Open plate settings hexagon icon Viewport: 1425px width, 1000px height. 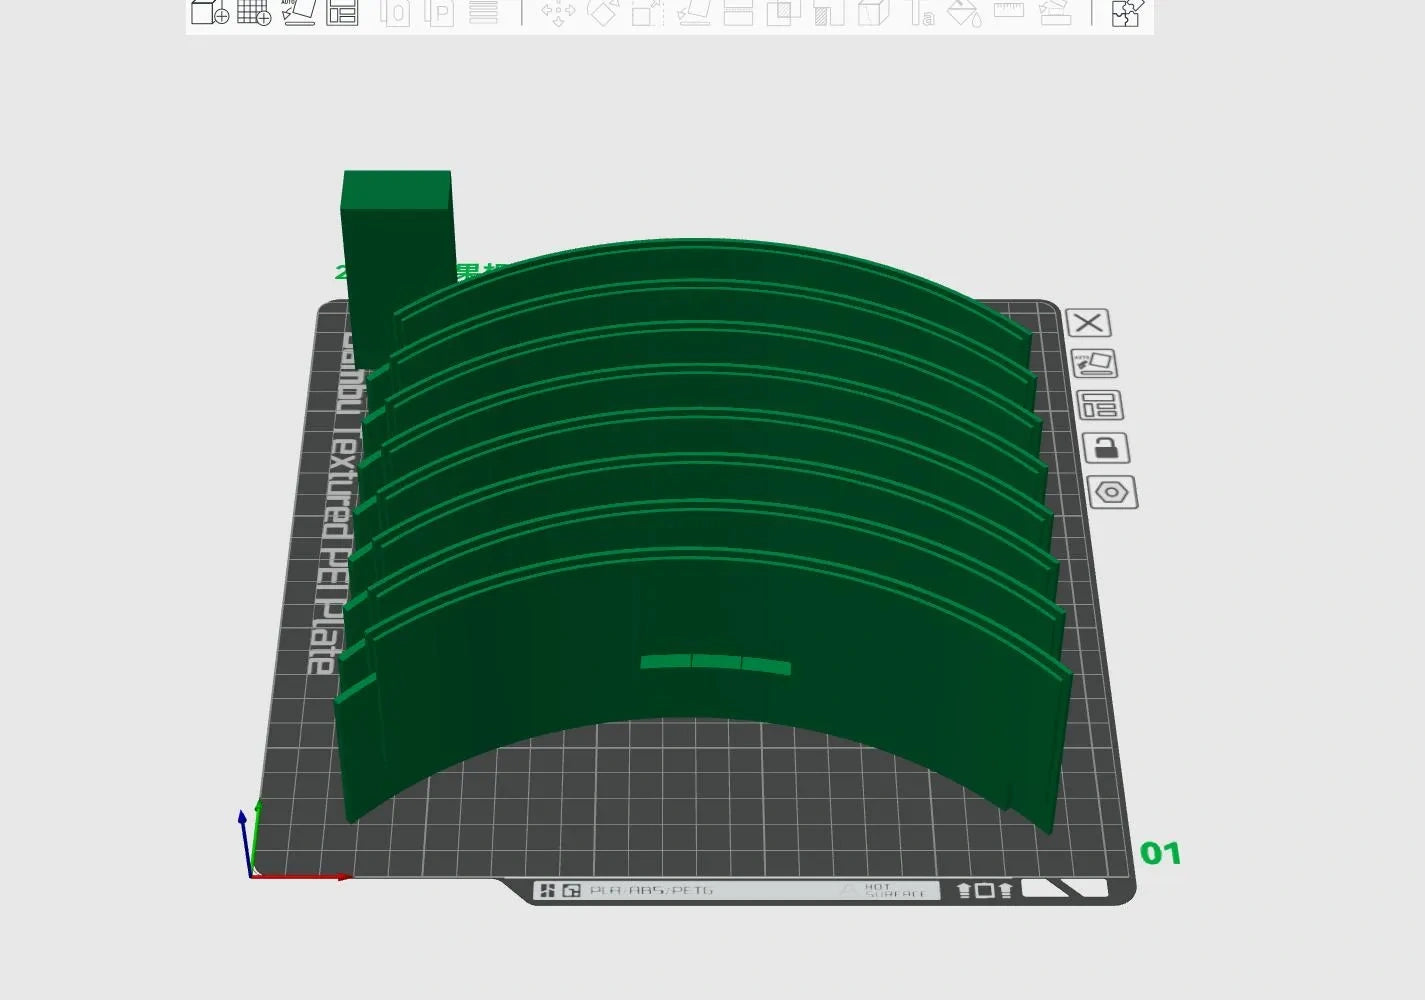click(1112, 492)
